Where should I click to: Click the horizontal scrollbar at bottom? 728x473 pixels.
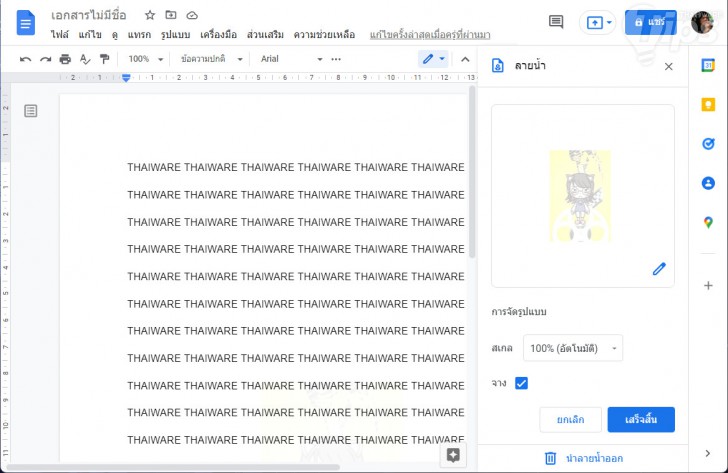[173, 467]
